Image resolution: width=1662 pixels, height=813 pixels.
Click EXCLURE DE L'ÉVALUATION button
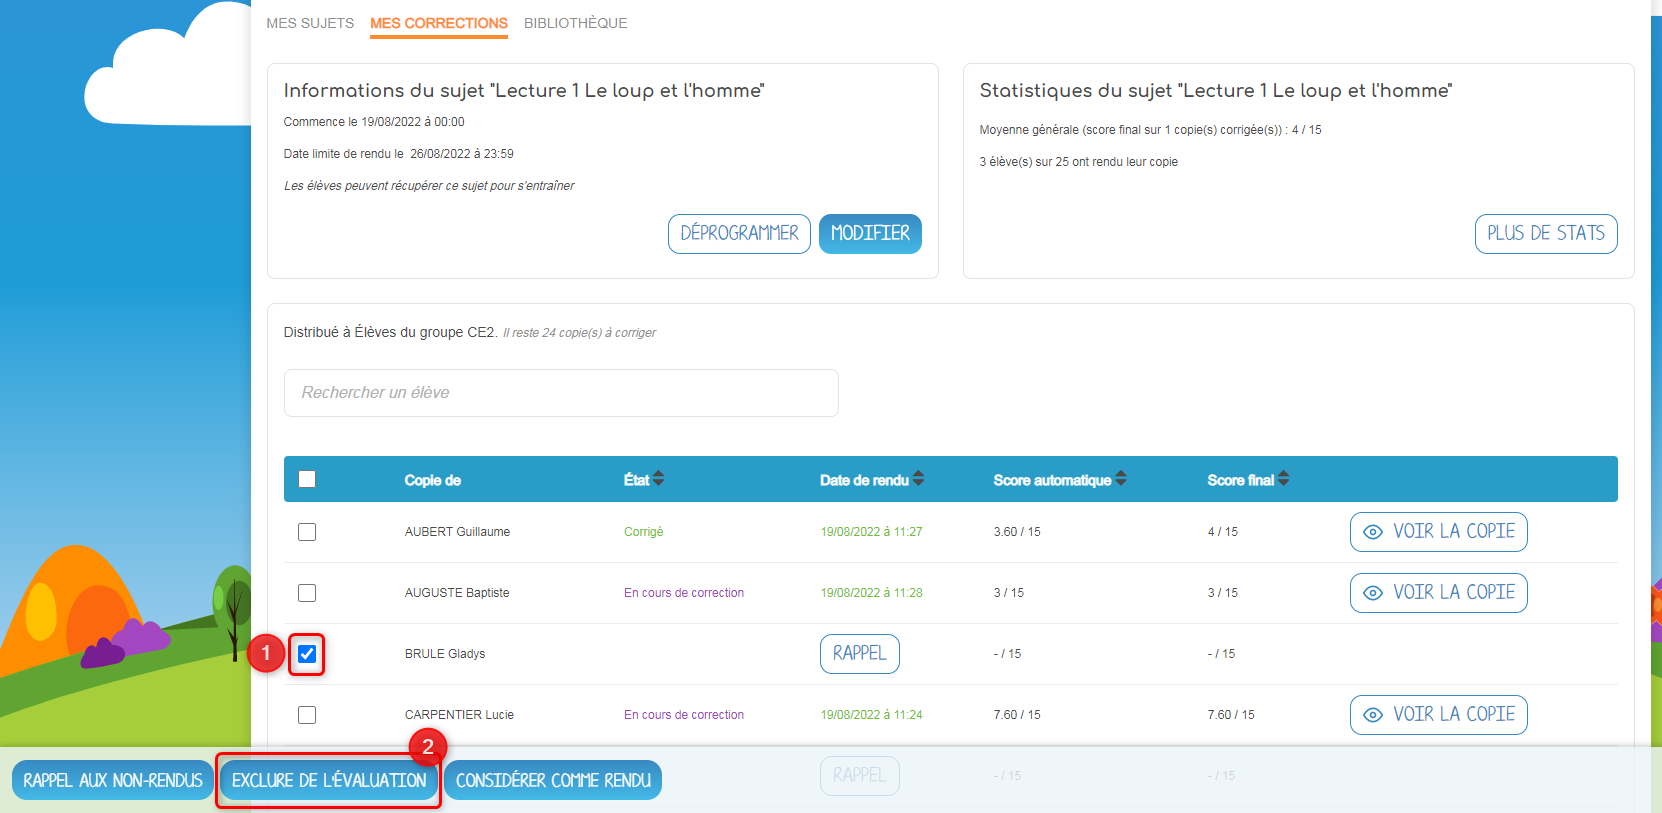[x=329, y=781]
